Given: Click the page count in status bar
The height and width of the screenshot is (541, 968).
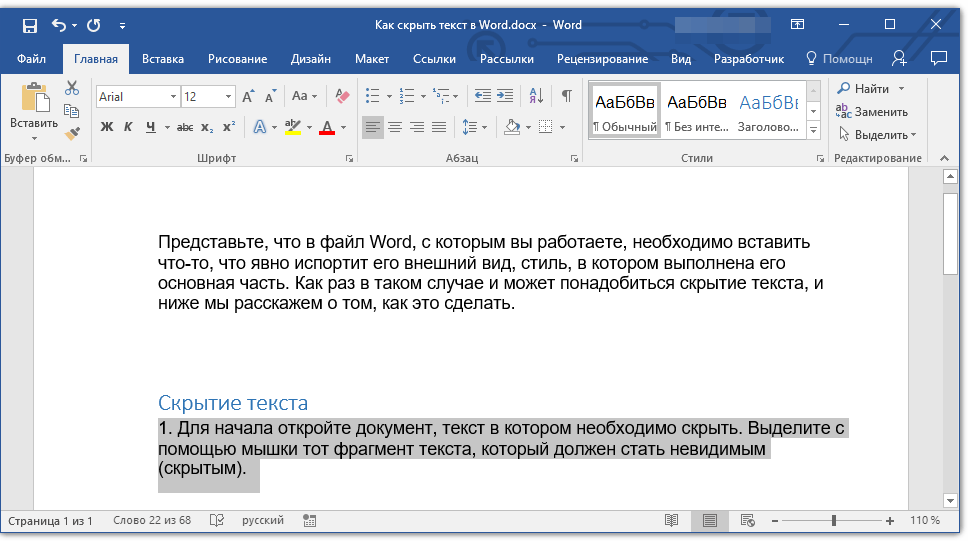Looking at the screenshot, I should pos(50,521).
